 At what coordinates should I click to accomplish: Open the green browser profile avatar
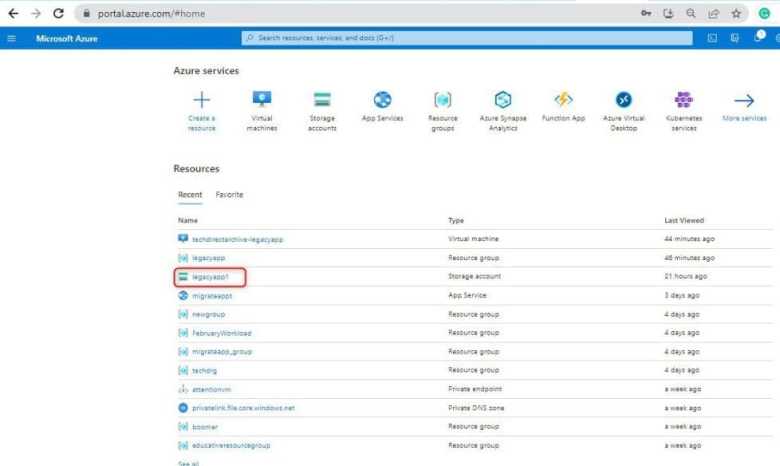[764, 13]
